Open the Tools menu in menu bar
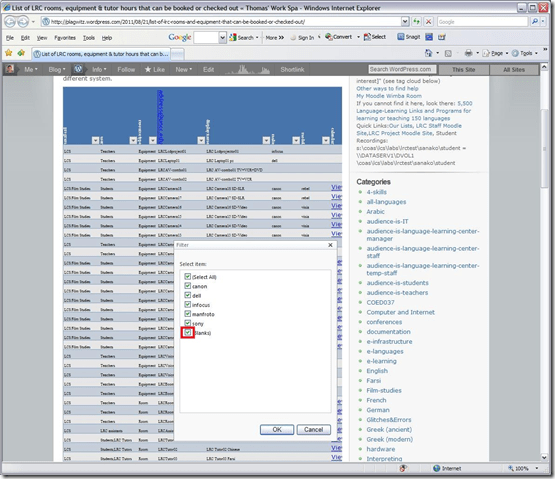Screen dimensions: 555x479 89,38
